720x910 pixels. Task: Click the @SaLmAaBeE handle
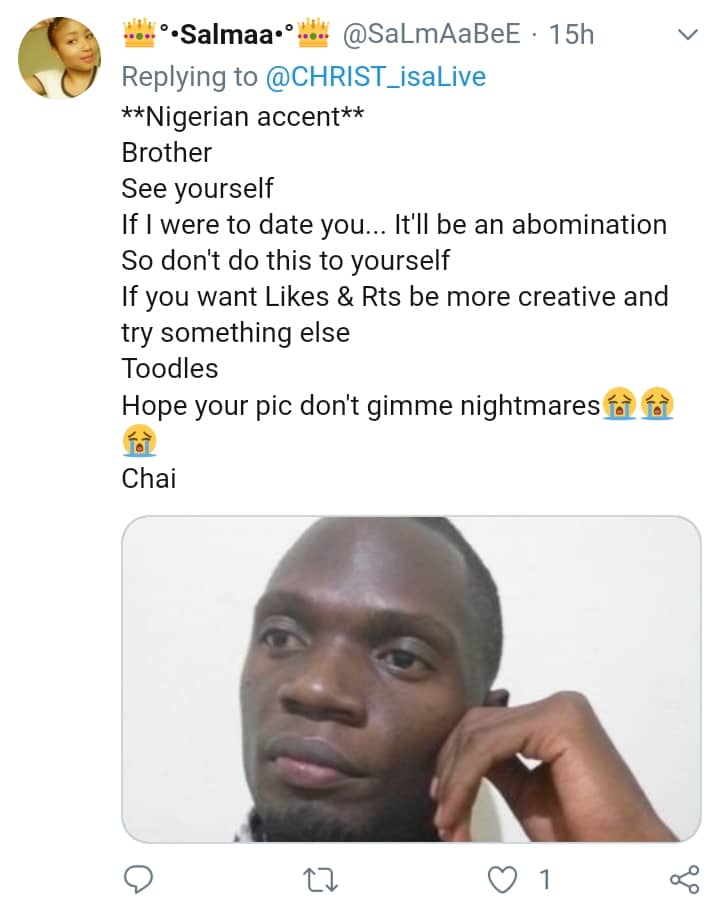(431, 35)
